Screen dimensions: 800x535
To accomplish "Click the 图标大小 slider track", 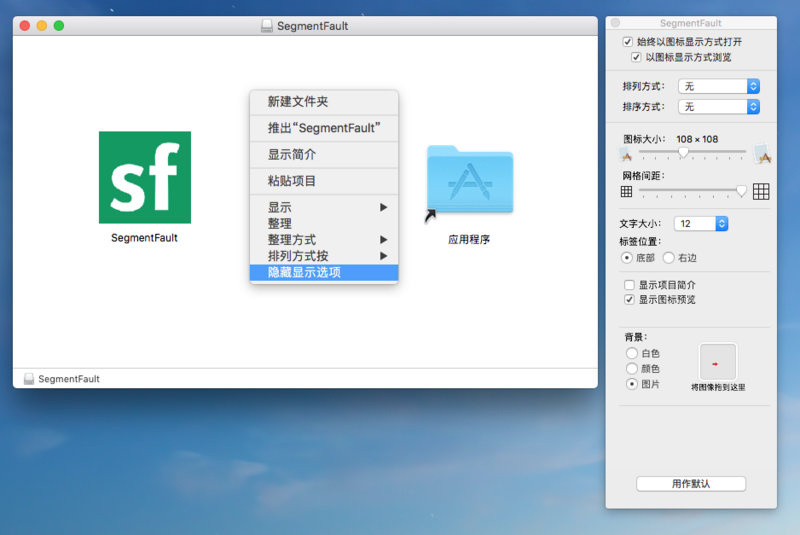I will [x=692, y=152].
